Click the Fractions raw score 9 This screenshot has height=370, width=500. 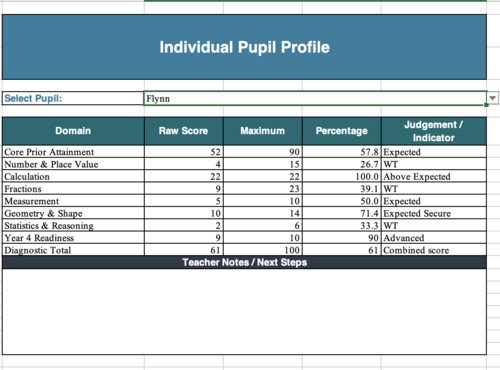tap(184, 189)
